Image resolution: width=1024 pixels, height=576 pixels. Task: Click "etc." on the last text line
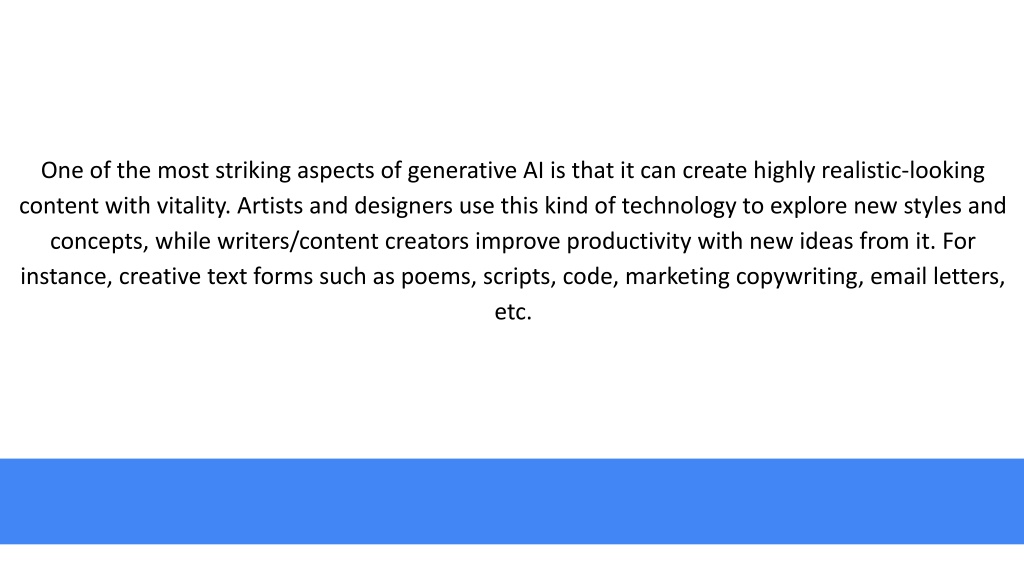pos(513,312)
